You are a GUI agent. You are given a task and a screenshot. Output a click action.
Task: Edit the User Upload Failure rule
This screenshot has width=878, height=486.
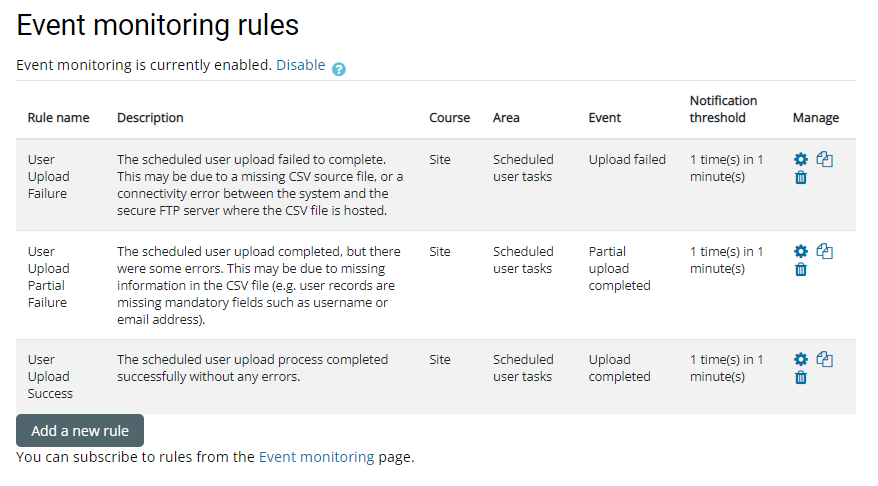(800, 160)
